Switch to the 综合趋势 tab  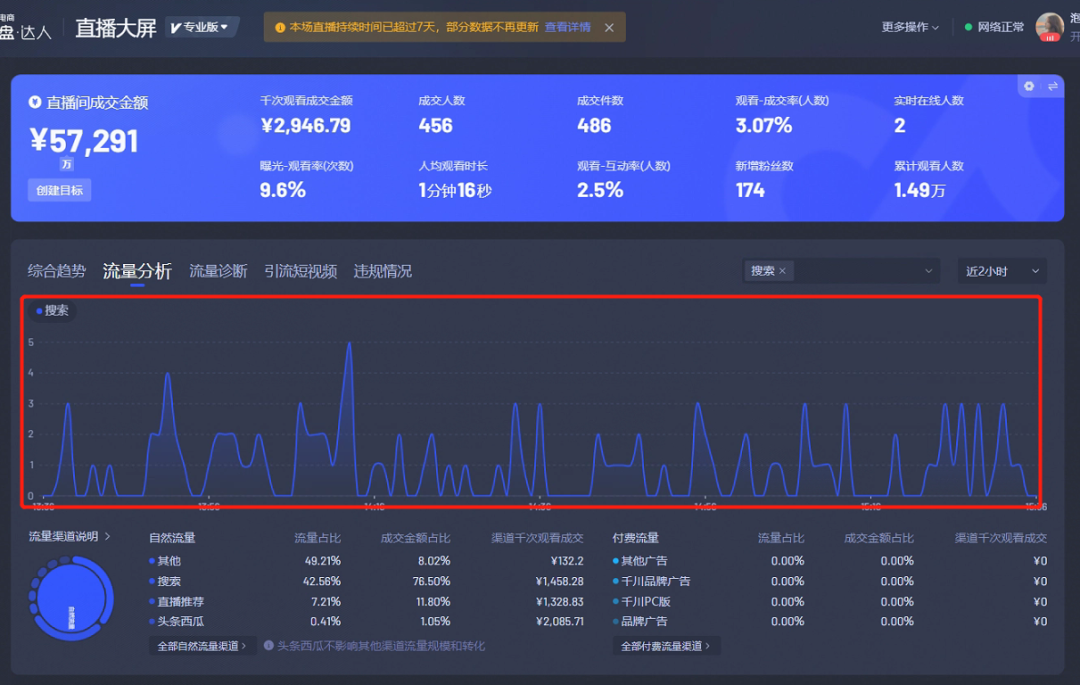pyautogui.click(x=57, y=271)
